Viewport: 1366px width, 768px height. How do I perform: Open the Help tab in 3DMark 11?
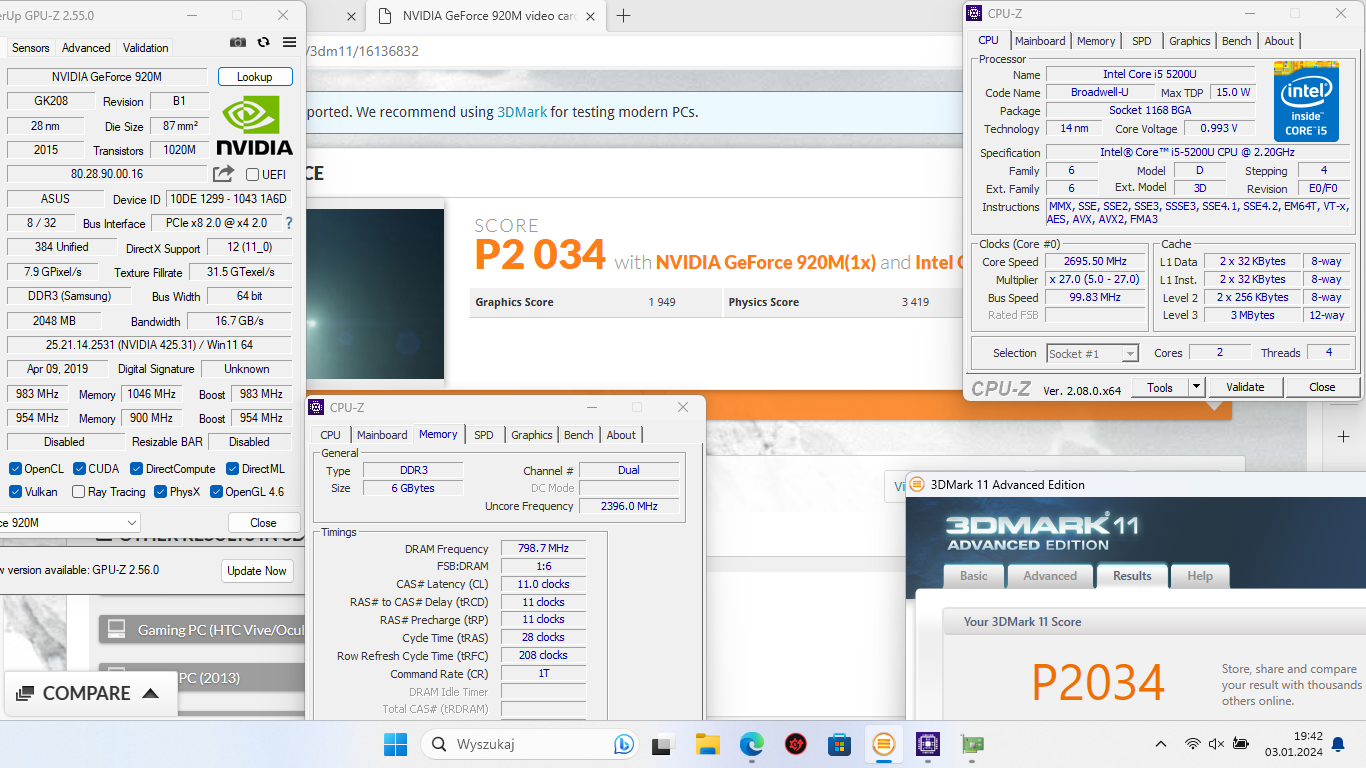coord(1200,576)
